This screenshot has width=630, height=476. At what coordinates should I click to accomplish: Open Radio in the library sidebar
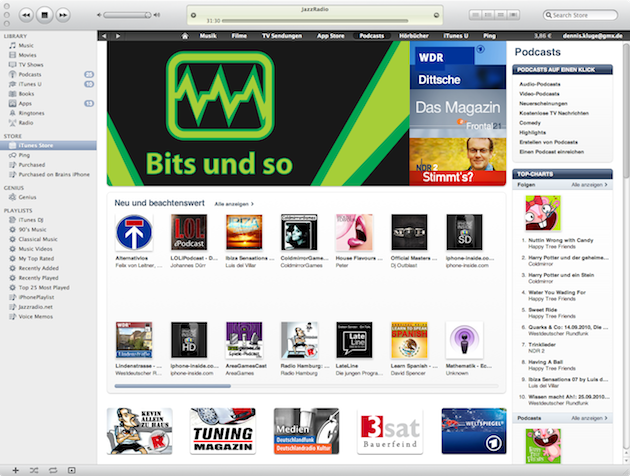point(26,122)
